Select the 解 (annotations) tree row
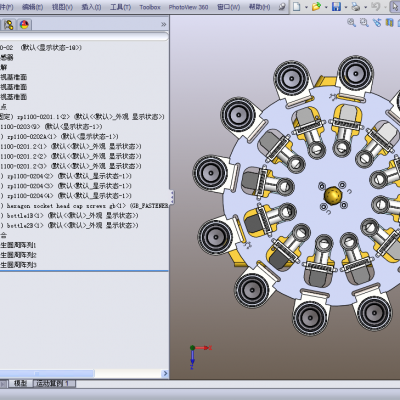Image resolution: width=400 pixels, height=400 pixels. pos(3,67)
